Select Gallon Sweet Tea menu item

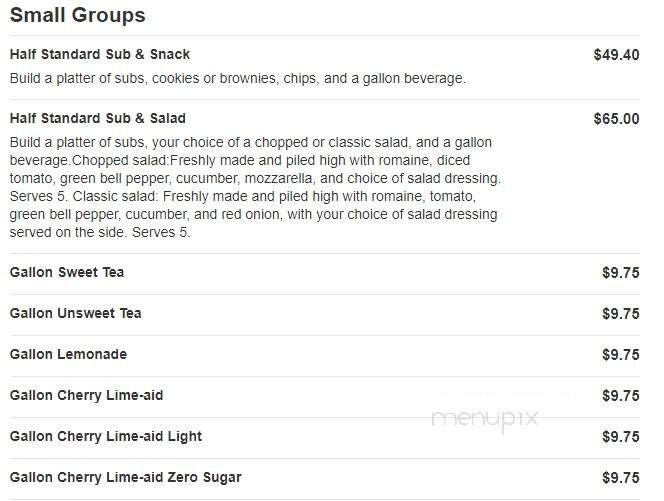(67, 273)
